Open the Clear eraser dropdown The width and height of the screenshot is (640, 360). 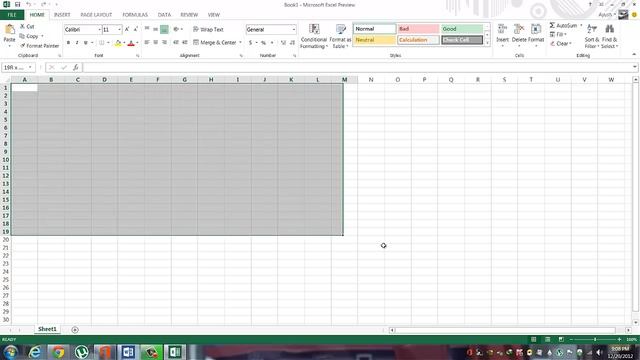[560, 43]
